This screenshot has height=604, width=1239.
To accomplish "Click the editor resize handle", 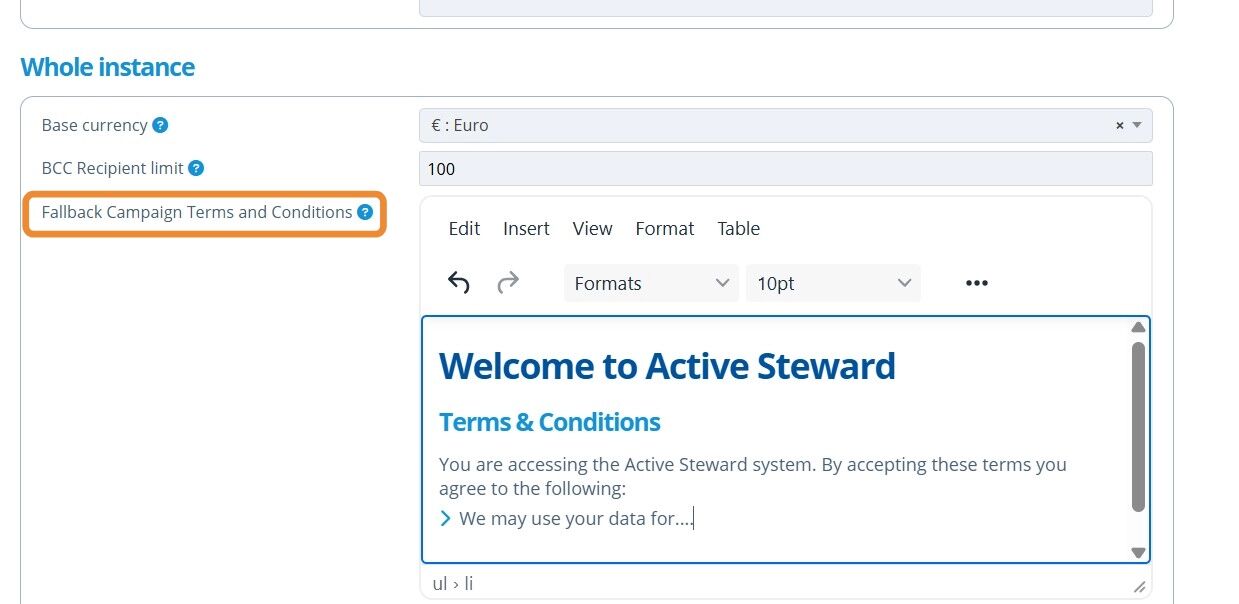I will pos(1139,586).
